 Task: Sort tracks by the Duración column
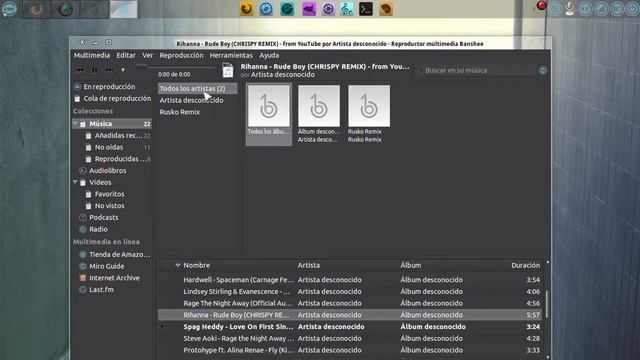(525, 265)
